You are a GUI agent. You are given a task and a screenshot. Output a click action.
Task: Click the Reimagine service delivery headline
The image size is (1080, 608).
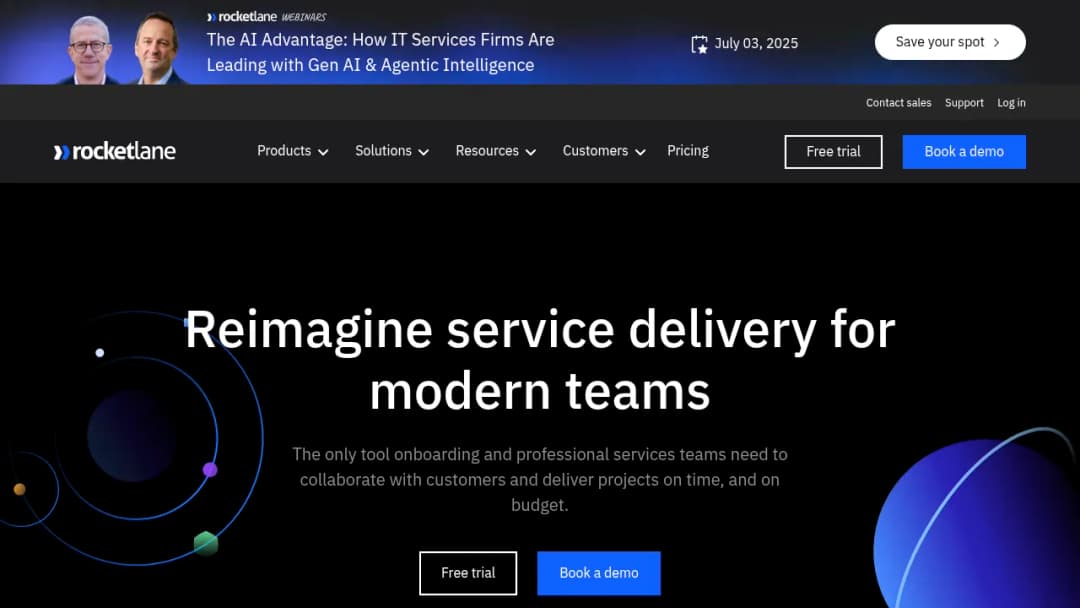540,360
